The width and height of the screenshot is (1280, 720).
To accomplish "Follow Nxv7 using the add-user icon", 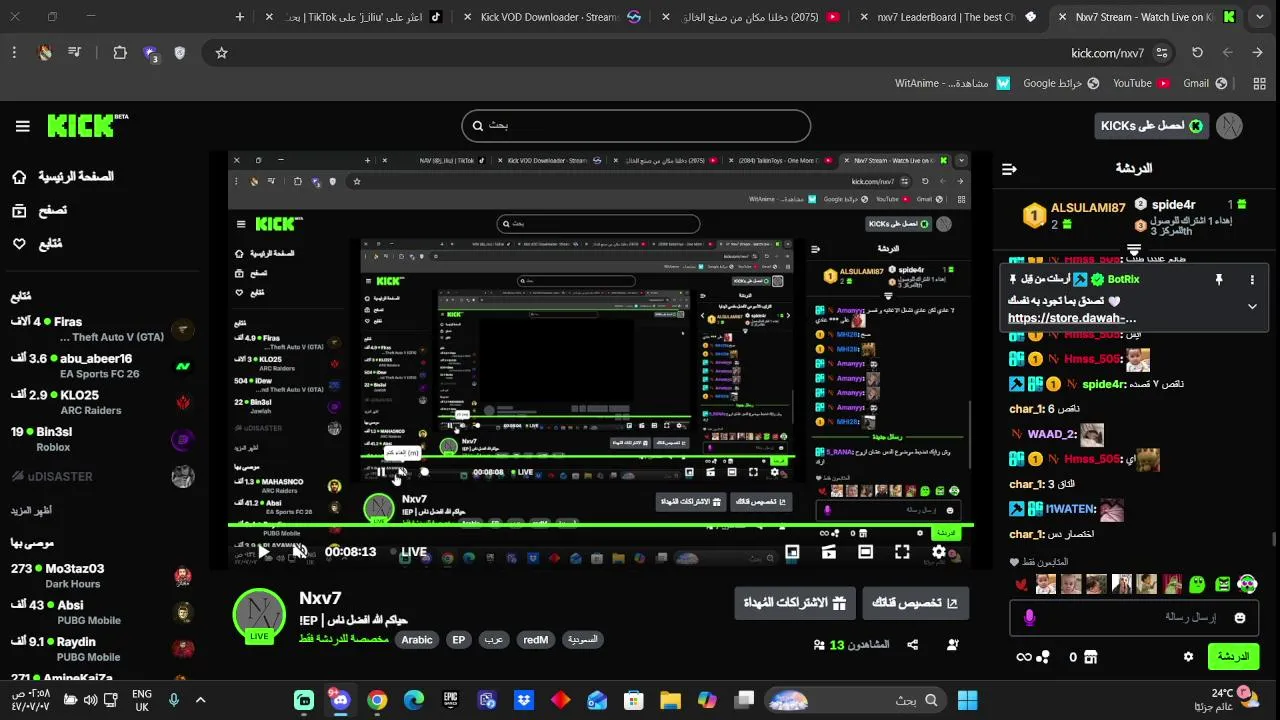I will tap(952, 645).
